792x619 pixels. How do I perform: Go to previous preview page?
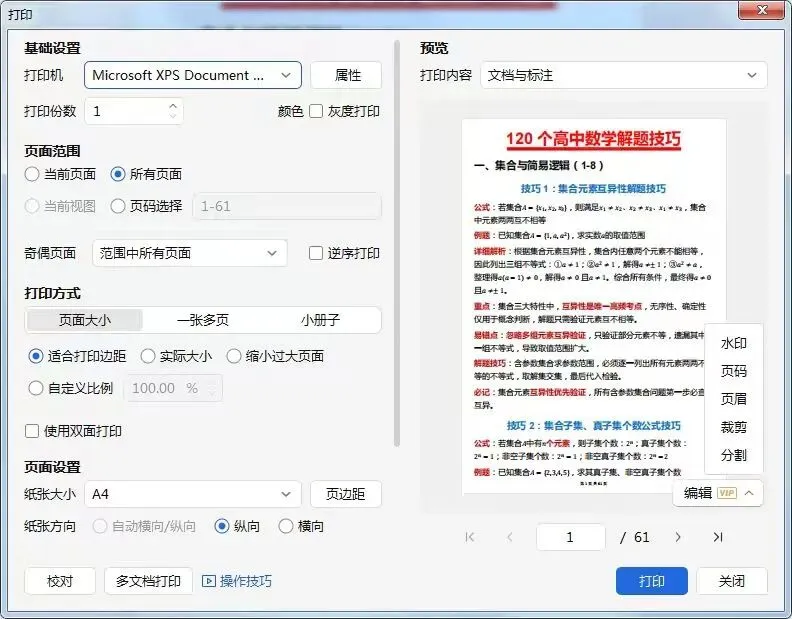pos(510,537)
